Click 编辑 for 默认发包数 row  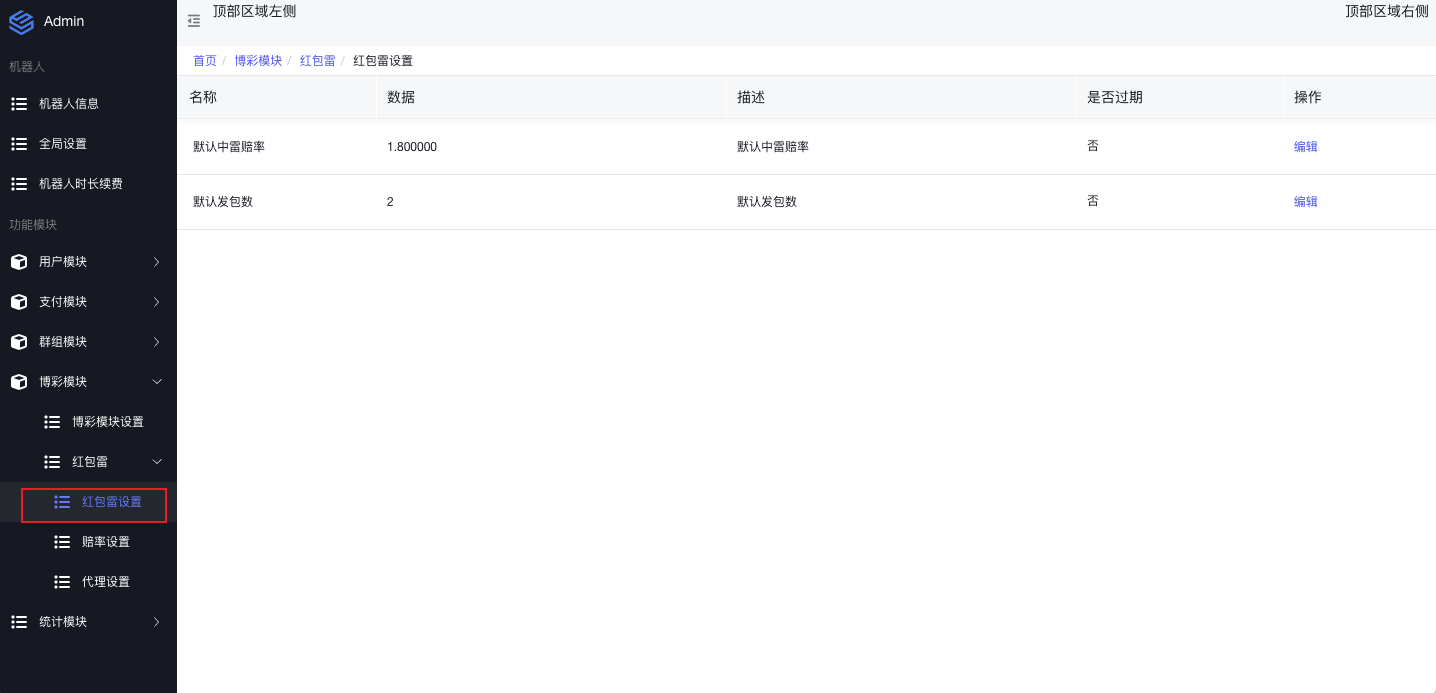(x=1305, y=202)
